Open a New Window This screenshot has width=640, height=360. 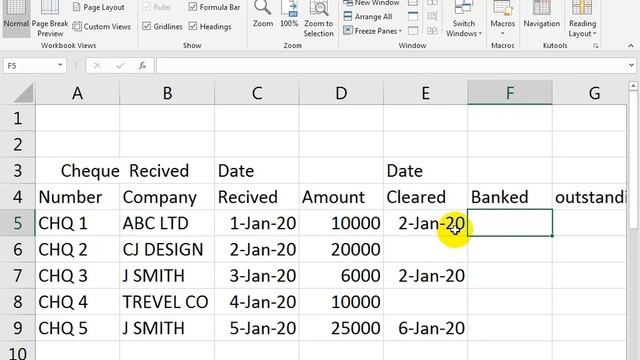pyautogui.click(x=371, y=3)
